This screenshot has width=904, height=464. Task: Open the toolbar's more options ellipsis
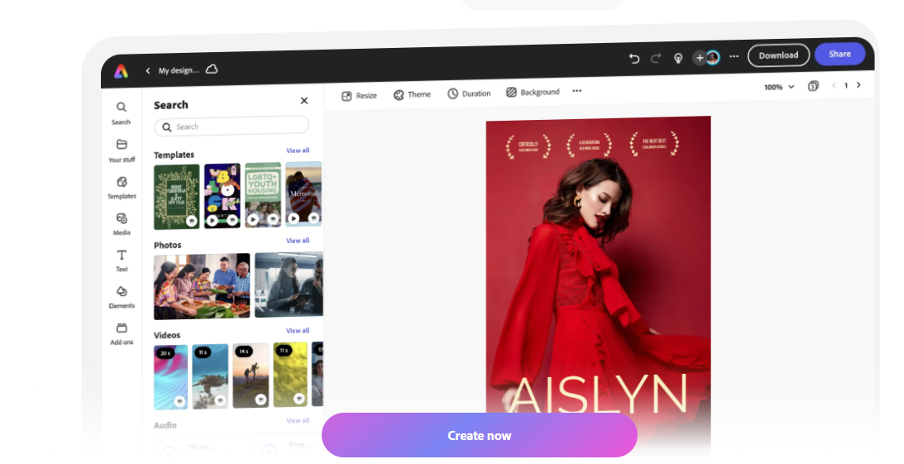pos(577,90)
